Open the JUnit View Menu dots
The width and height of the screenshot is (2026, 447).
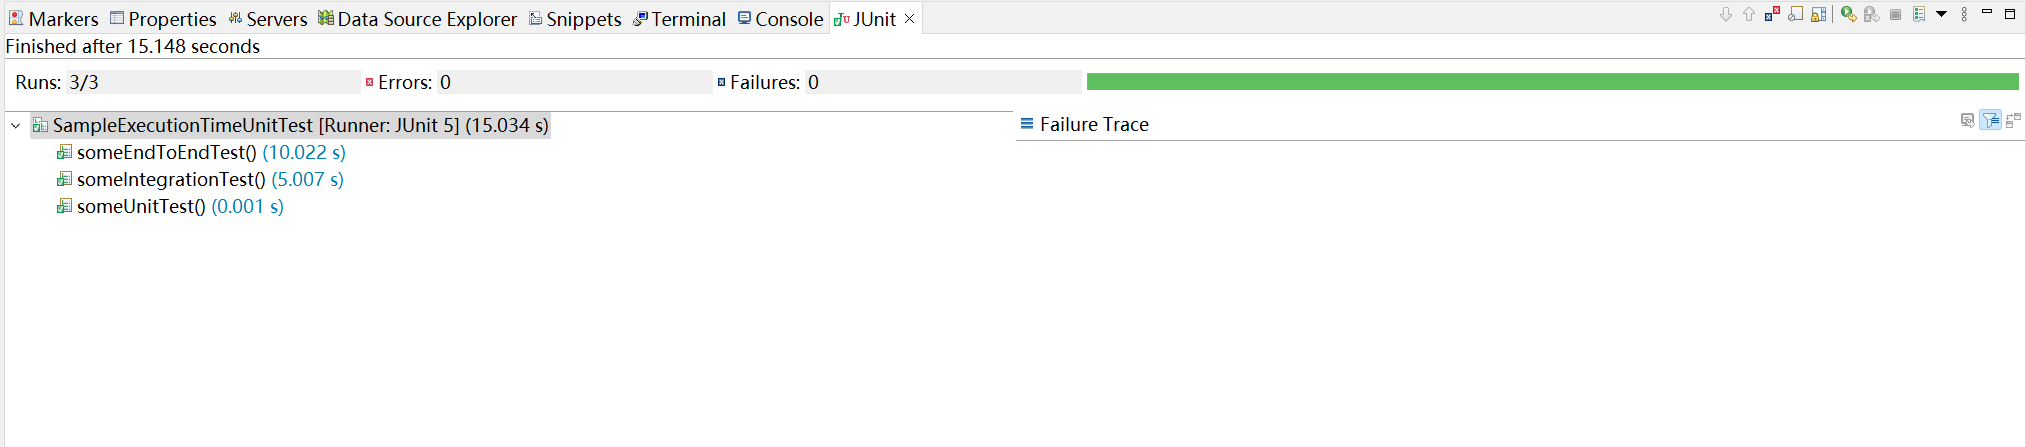(1964, 14)
